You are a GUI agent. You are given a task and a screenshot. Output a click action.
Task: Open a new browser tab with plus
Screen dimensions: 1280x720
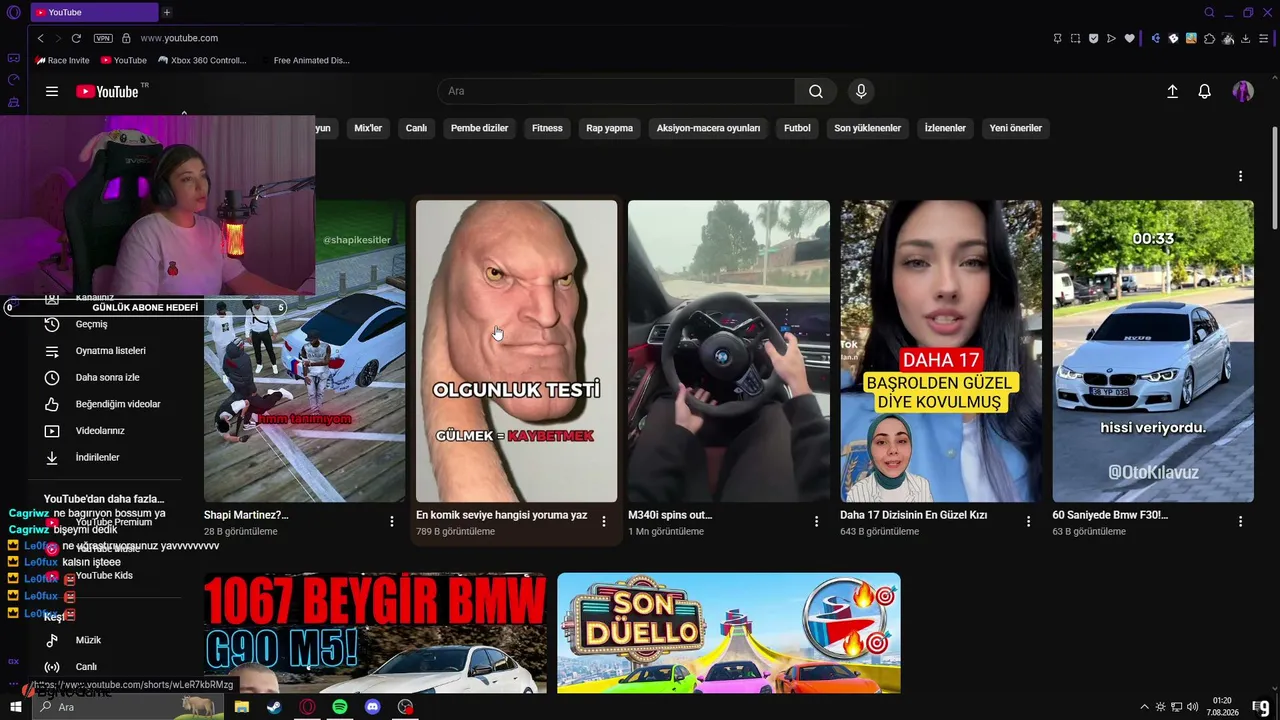167,12
